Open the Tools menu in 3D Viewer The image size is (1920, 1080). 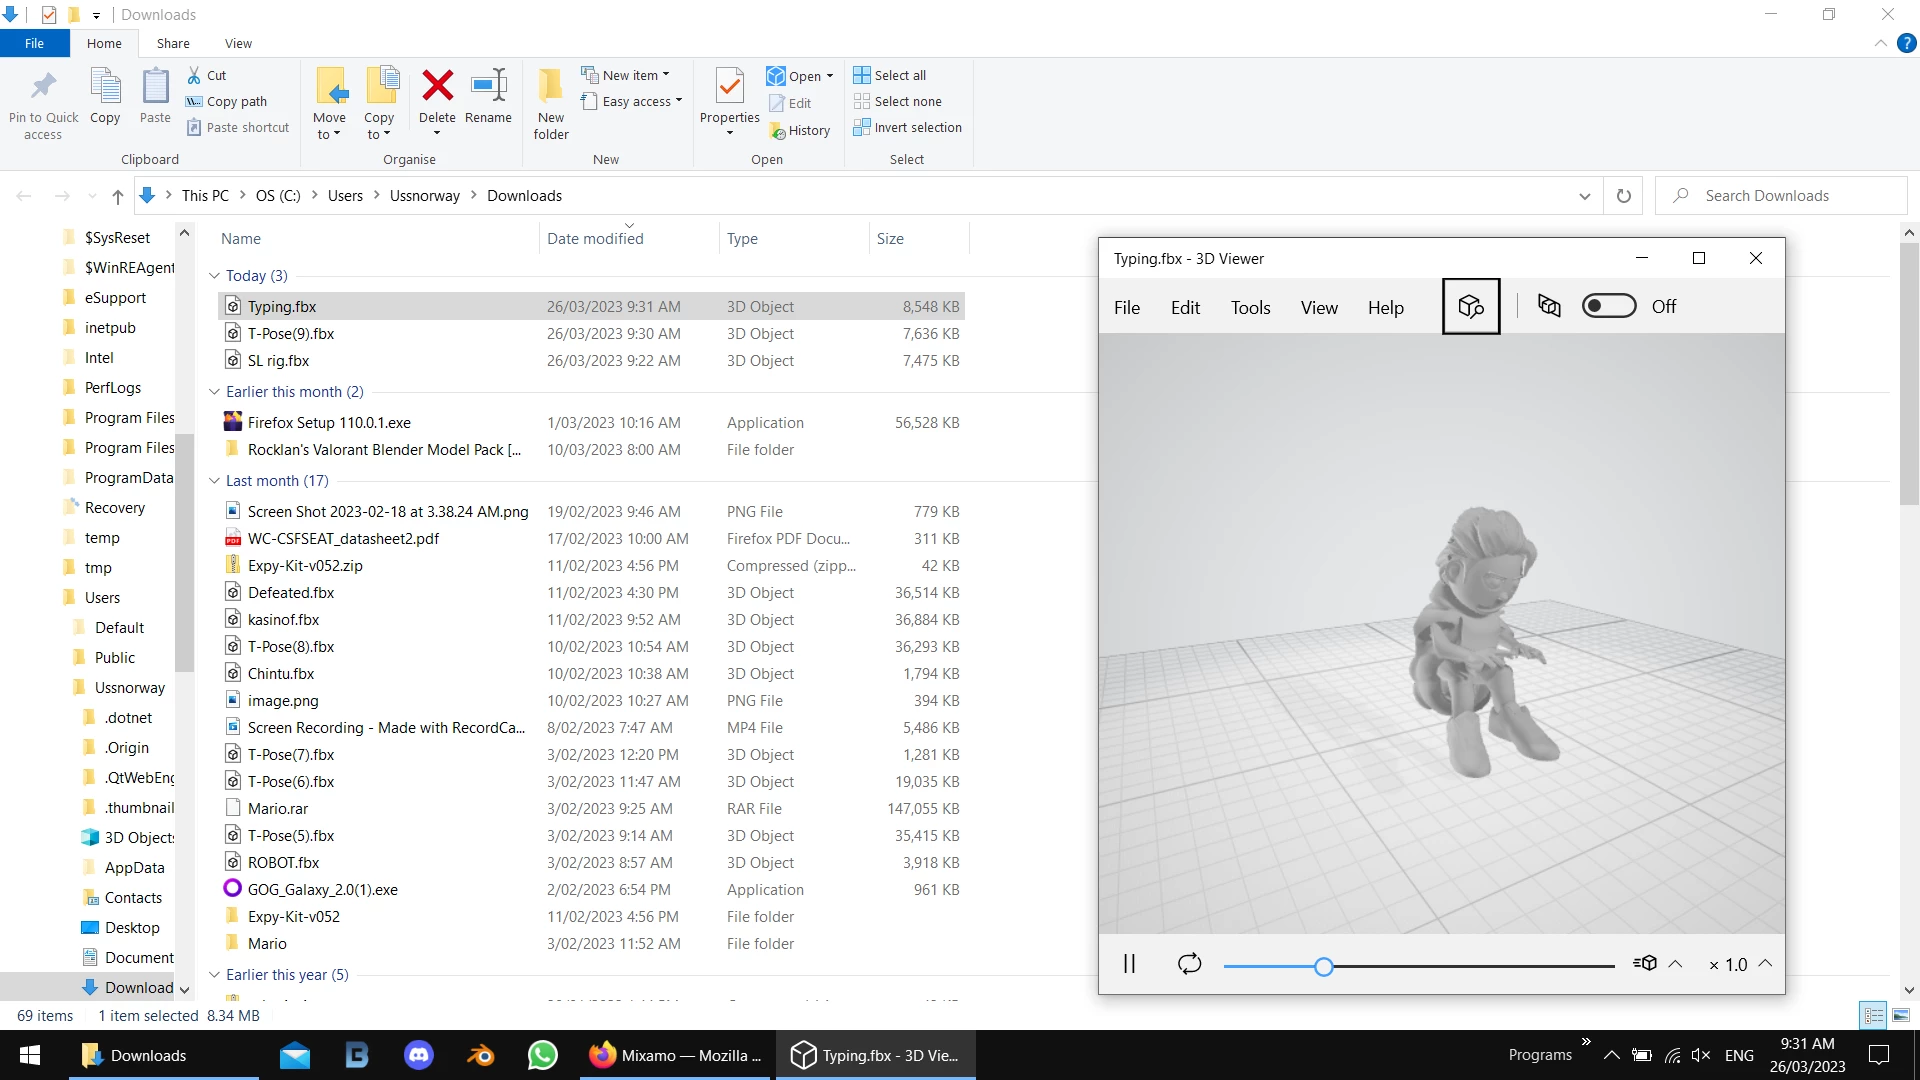click(1250, 308)
